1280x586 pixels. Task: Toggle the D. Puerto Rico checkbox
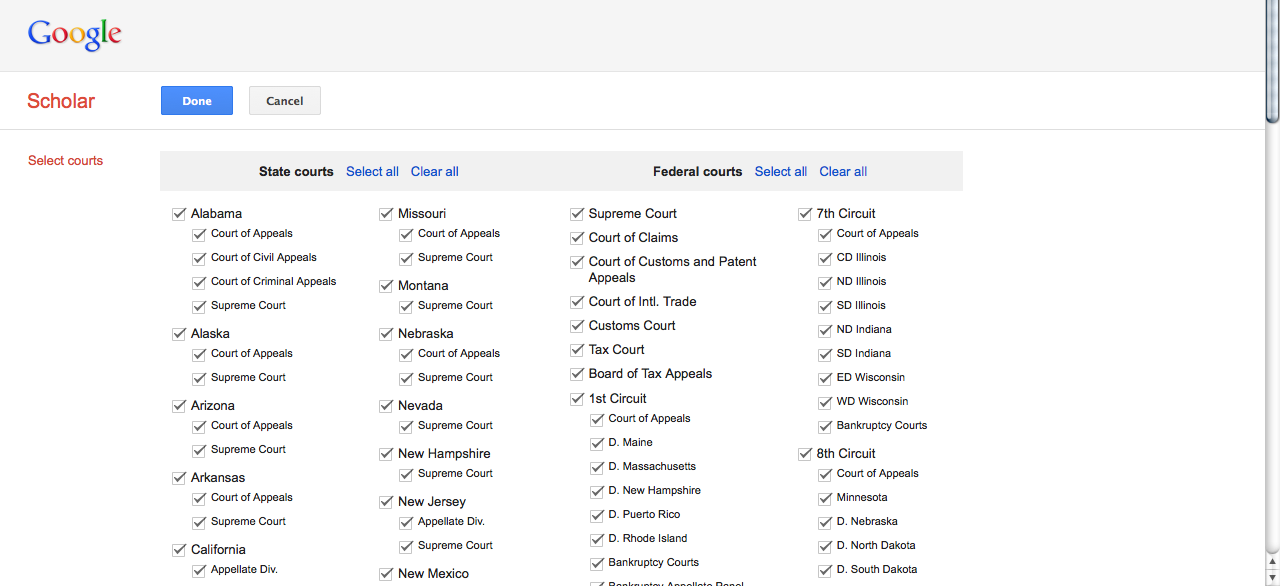click(x=597, y=514)
